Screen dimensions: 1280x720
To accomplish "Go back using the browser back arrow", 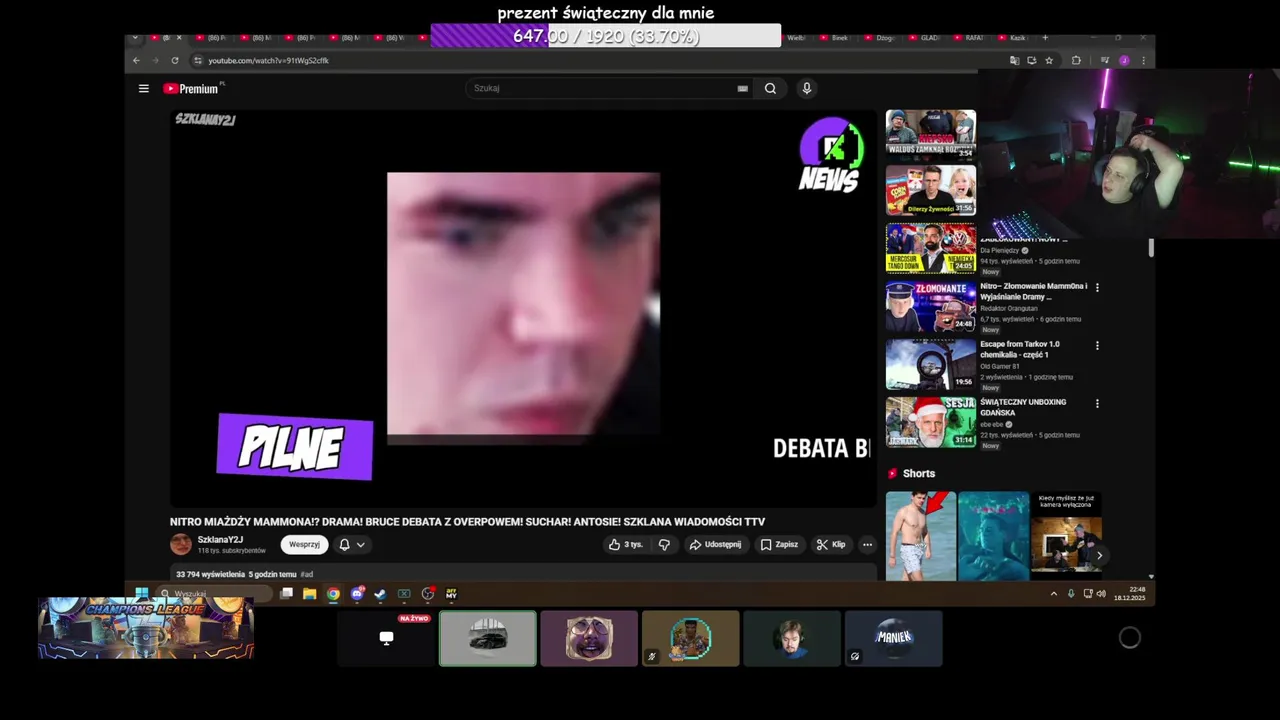I will [x=136, y=60].
